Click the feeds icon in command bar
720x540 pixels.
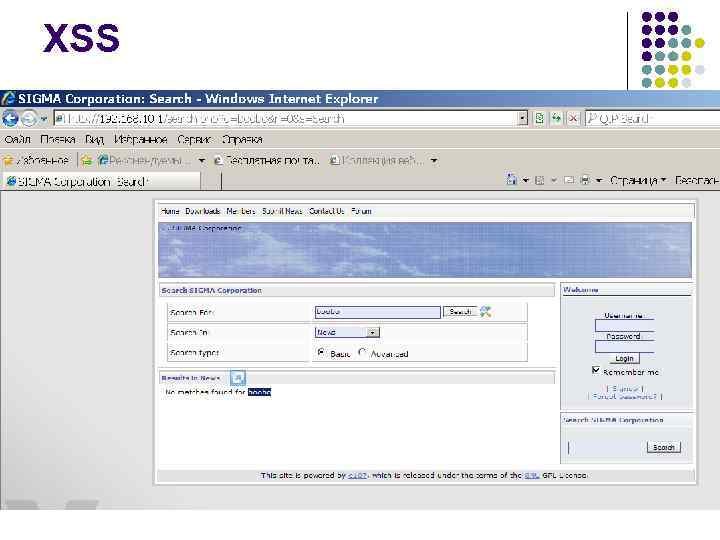[x=540, y=180]
